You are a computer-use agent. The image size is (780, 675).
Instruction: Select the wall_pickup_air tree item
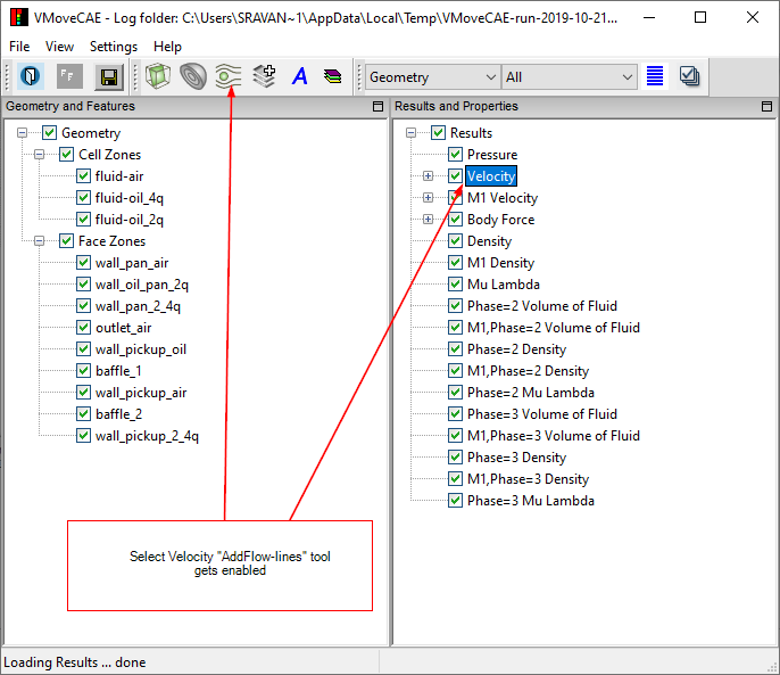tap(141, 392)
